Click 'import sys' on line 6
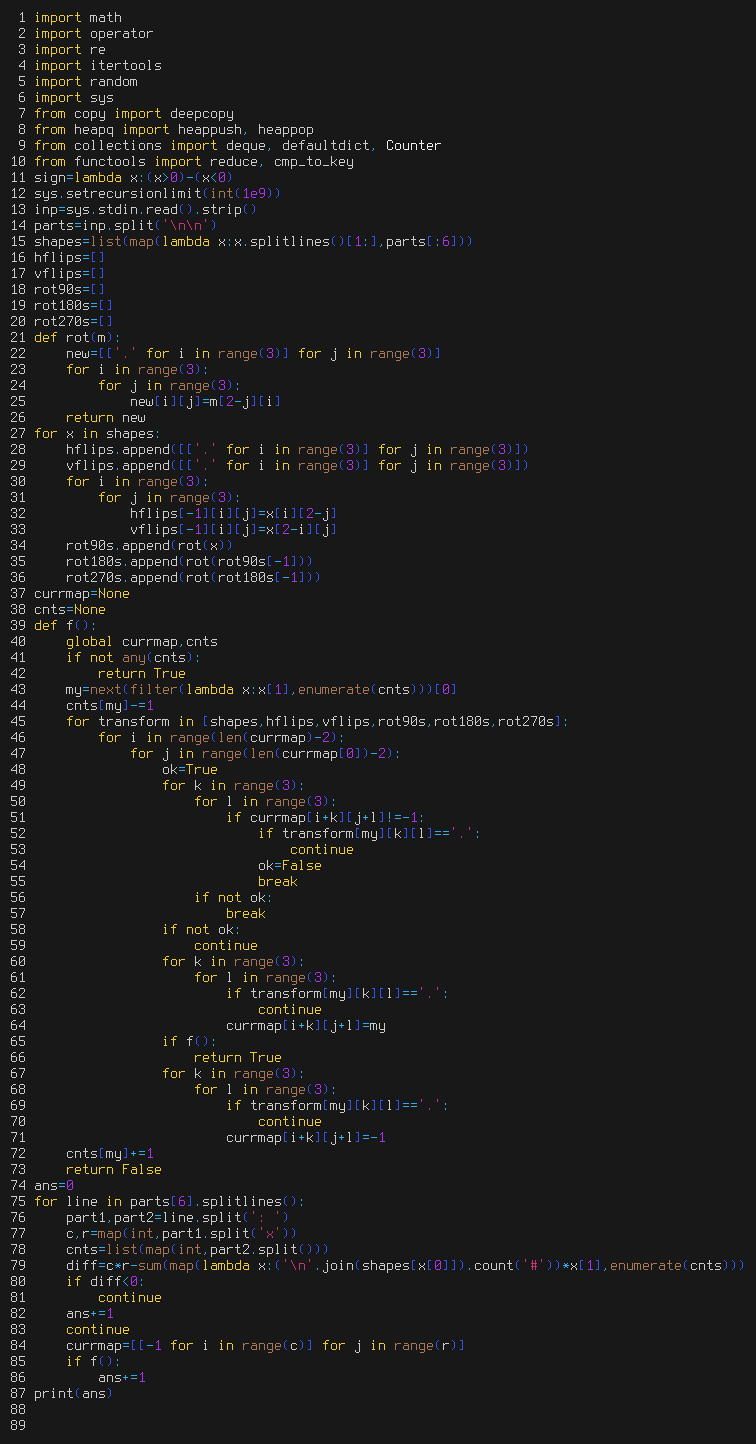Viewport: 756px width, 1444px height. point(74,97)
